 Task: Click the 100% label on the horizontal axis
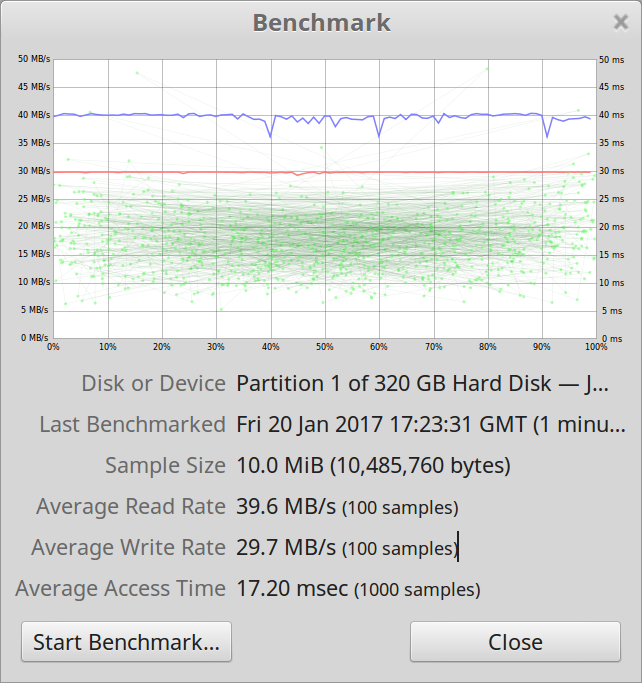coord(595,347)
